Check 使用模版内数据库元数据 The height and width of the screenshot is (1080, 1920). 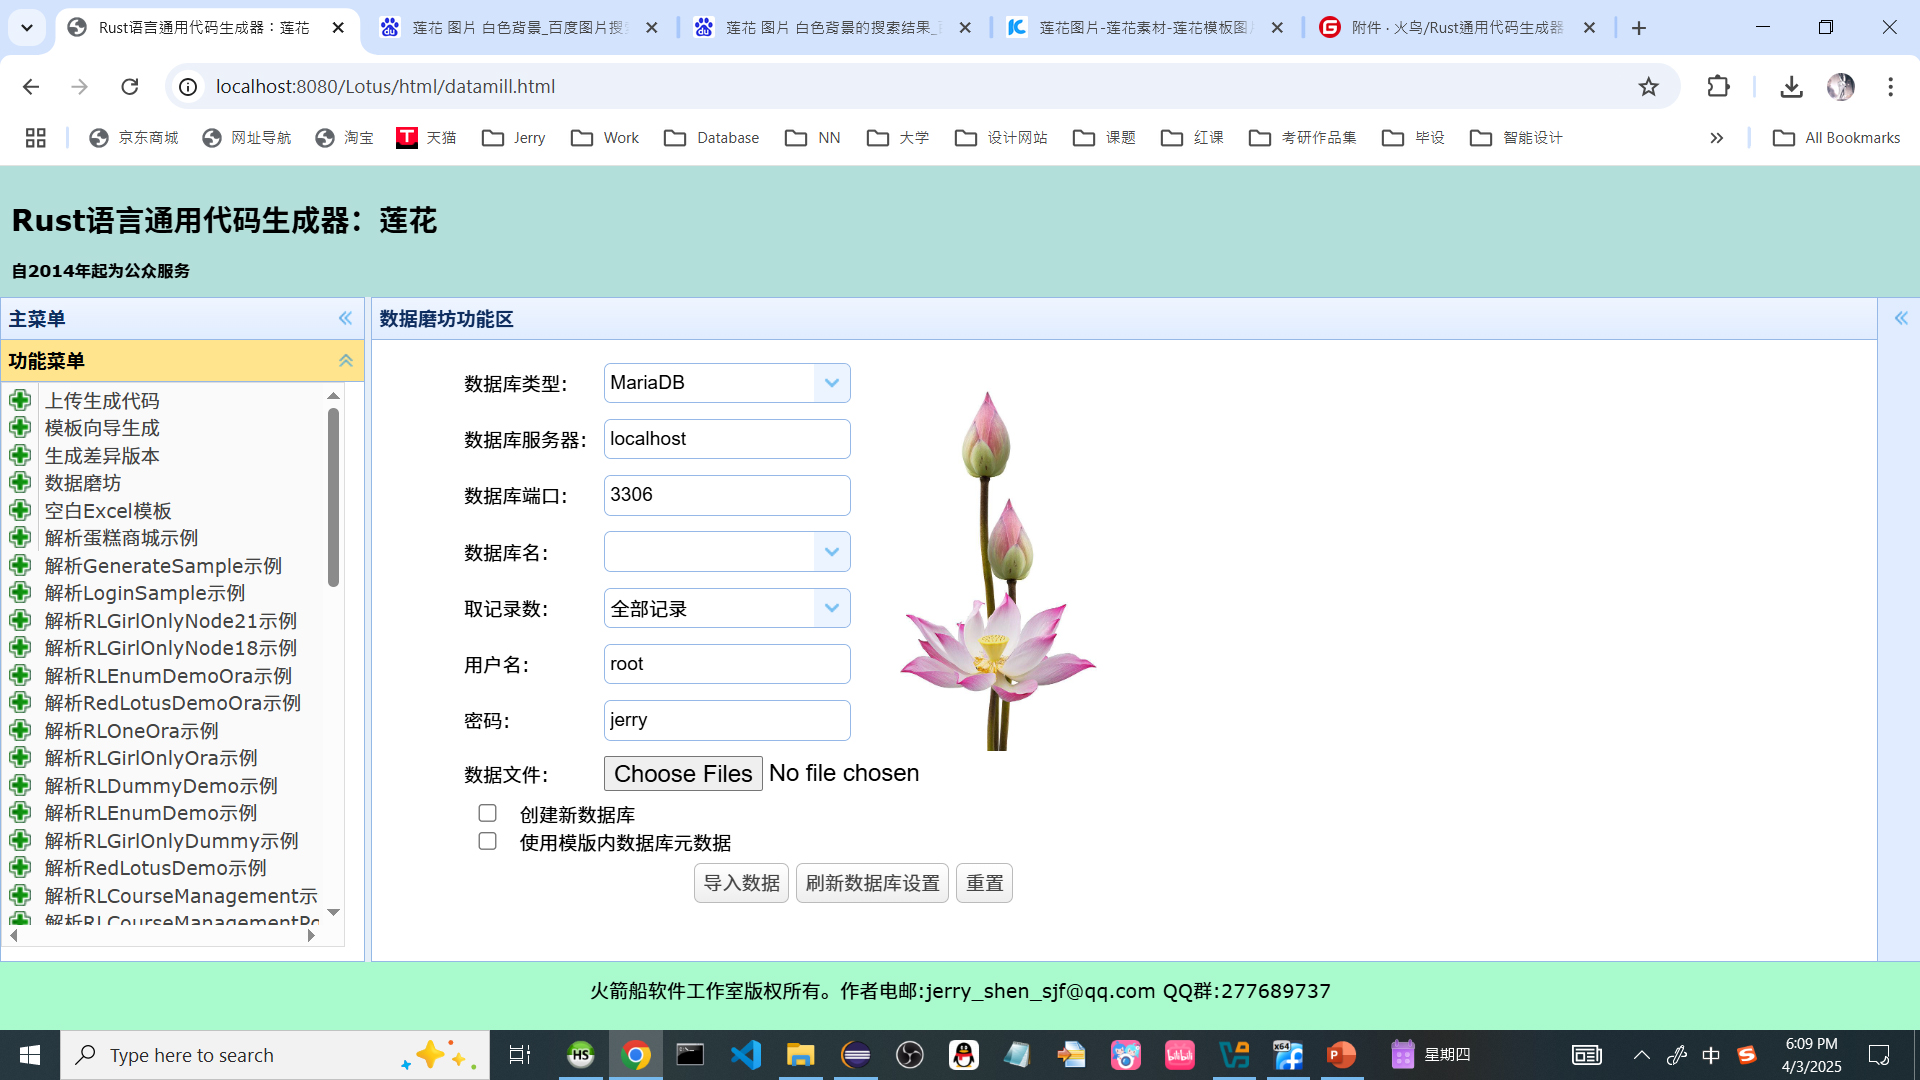click(x=487, y=841)
